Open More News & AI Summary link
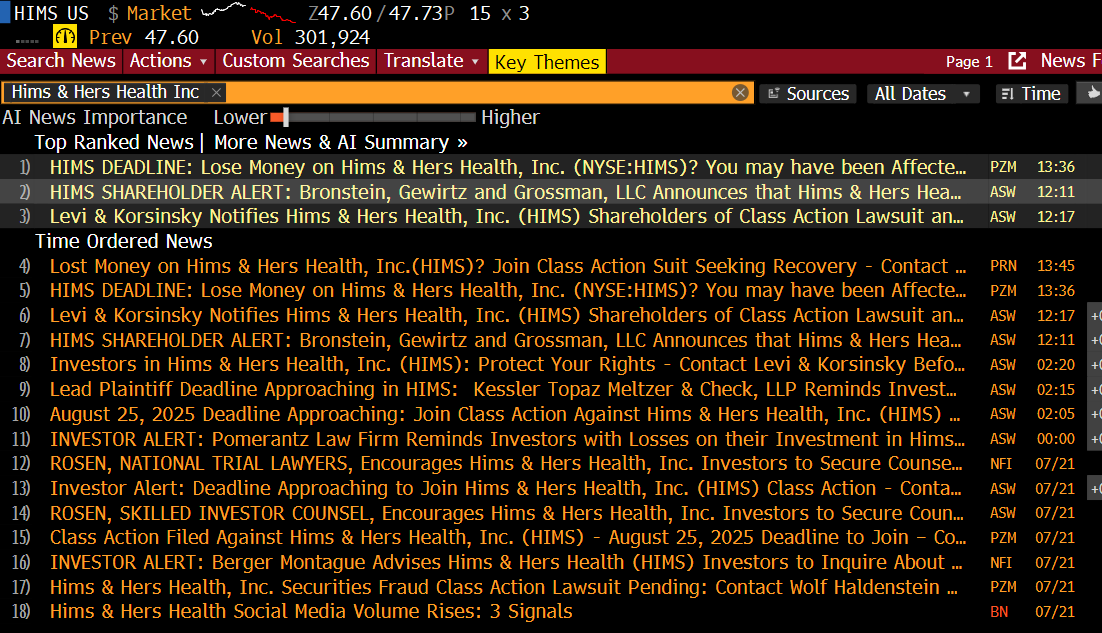The width and height of the screenshot is (1102, 633). click(340, 143)
